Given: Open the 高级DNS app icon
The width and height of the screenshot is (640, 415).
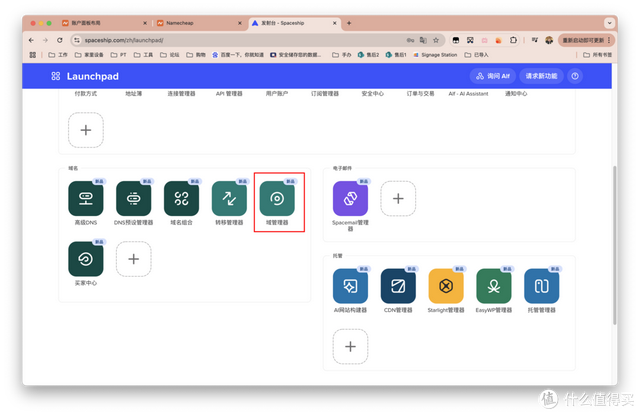Looking at the screenshot, I should pyautogui.click(x=86, y=199).
